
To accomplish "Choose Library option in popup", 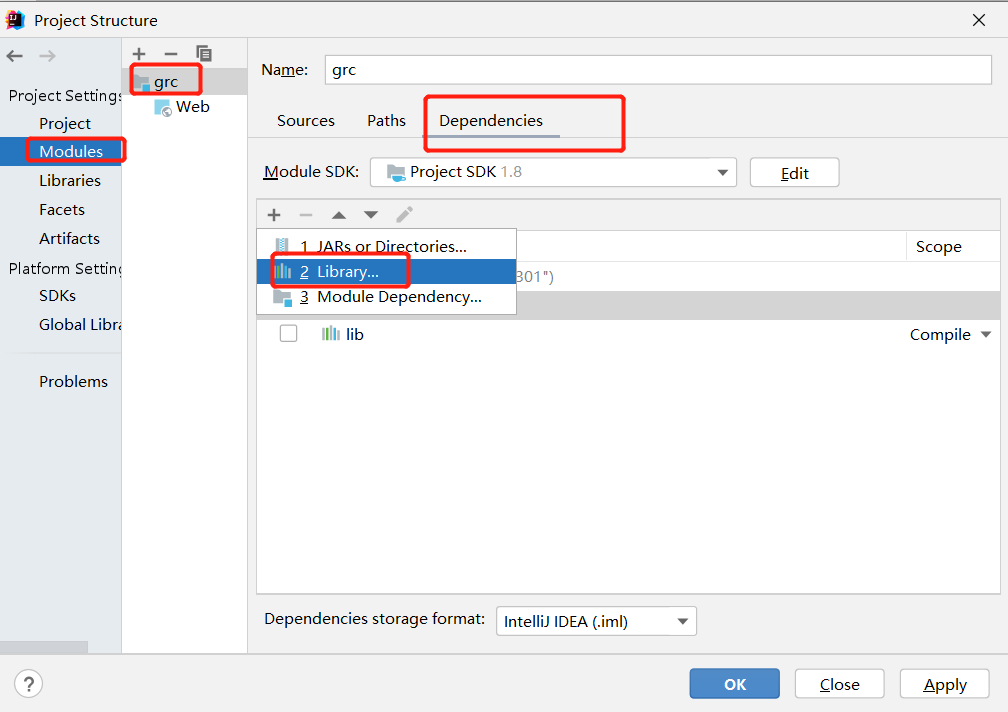I will 386,271.
